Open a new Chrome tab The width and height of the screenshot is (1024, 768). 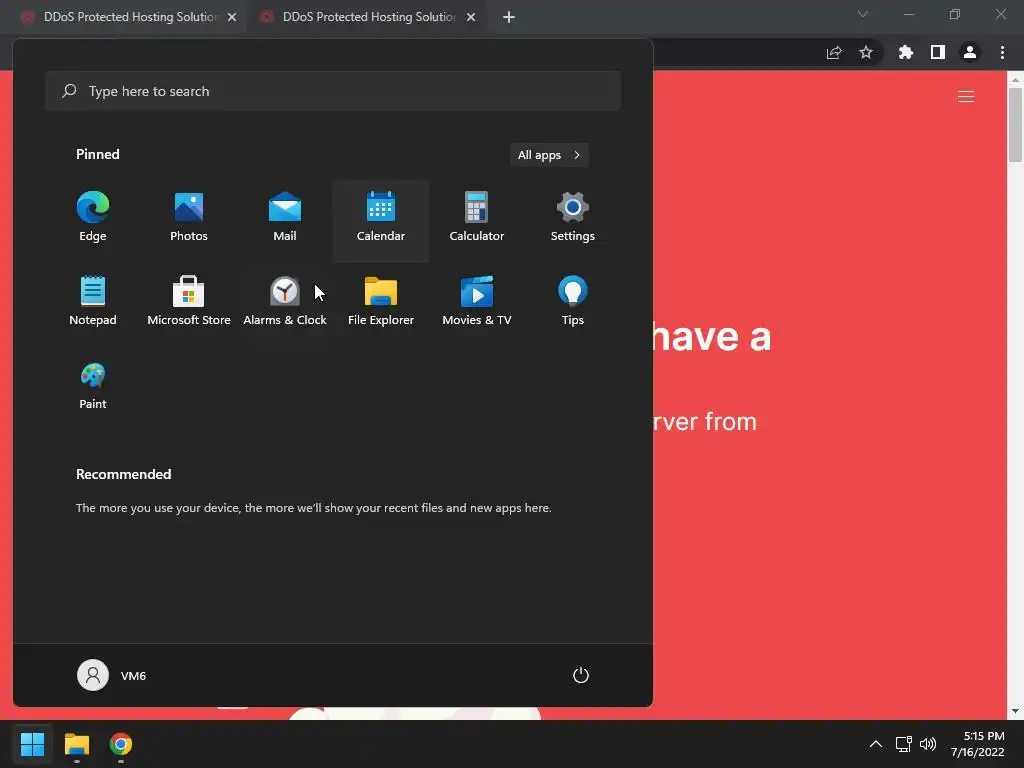coord(509,17)
